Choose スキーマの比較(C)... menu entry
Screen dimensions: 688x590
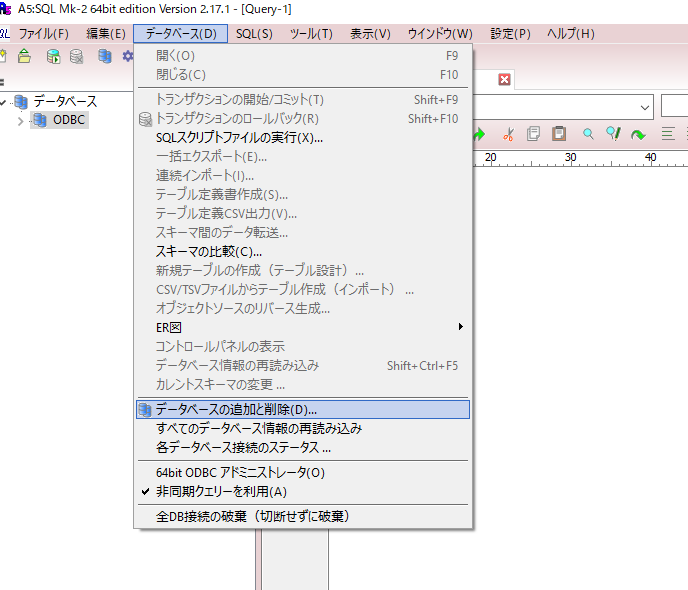(x=303, y=251)
